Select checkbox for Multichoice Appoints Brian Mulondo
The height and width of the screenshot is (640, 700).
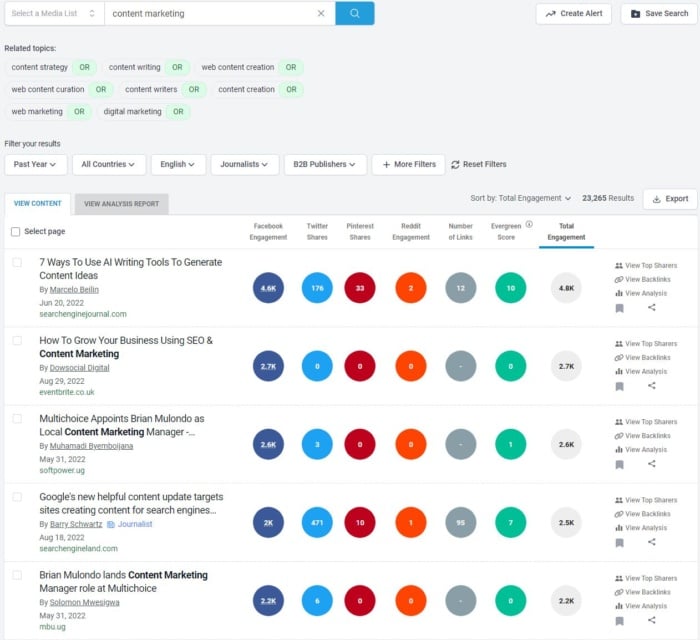[17, 419]
